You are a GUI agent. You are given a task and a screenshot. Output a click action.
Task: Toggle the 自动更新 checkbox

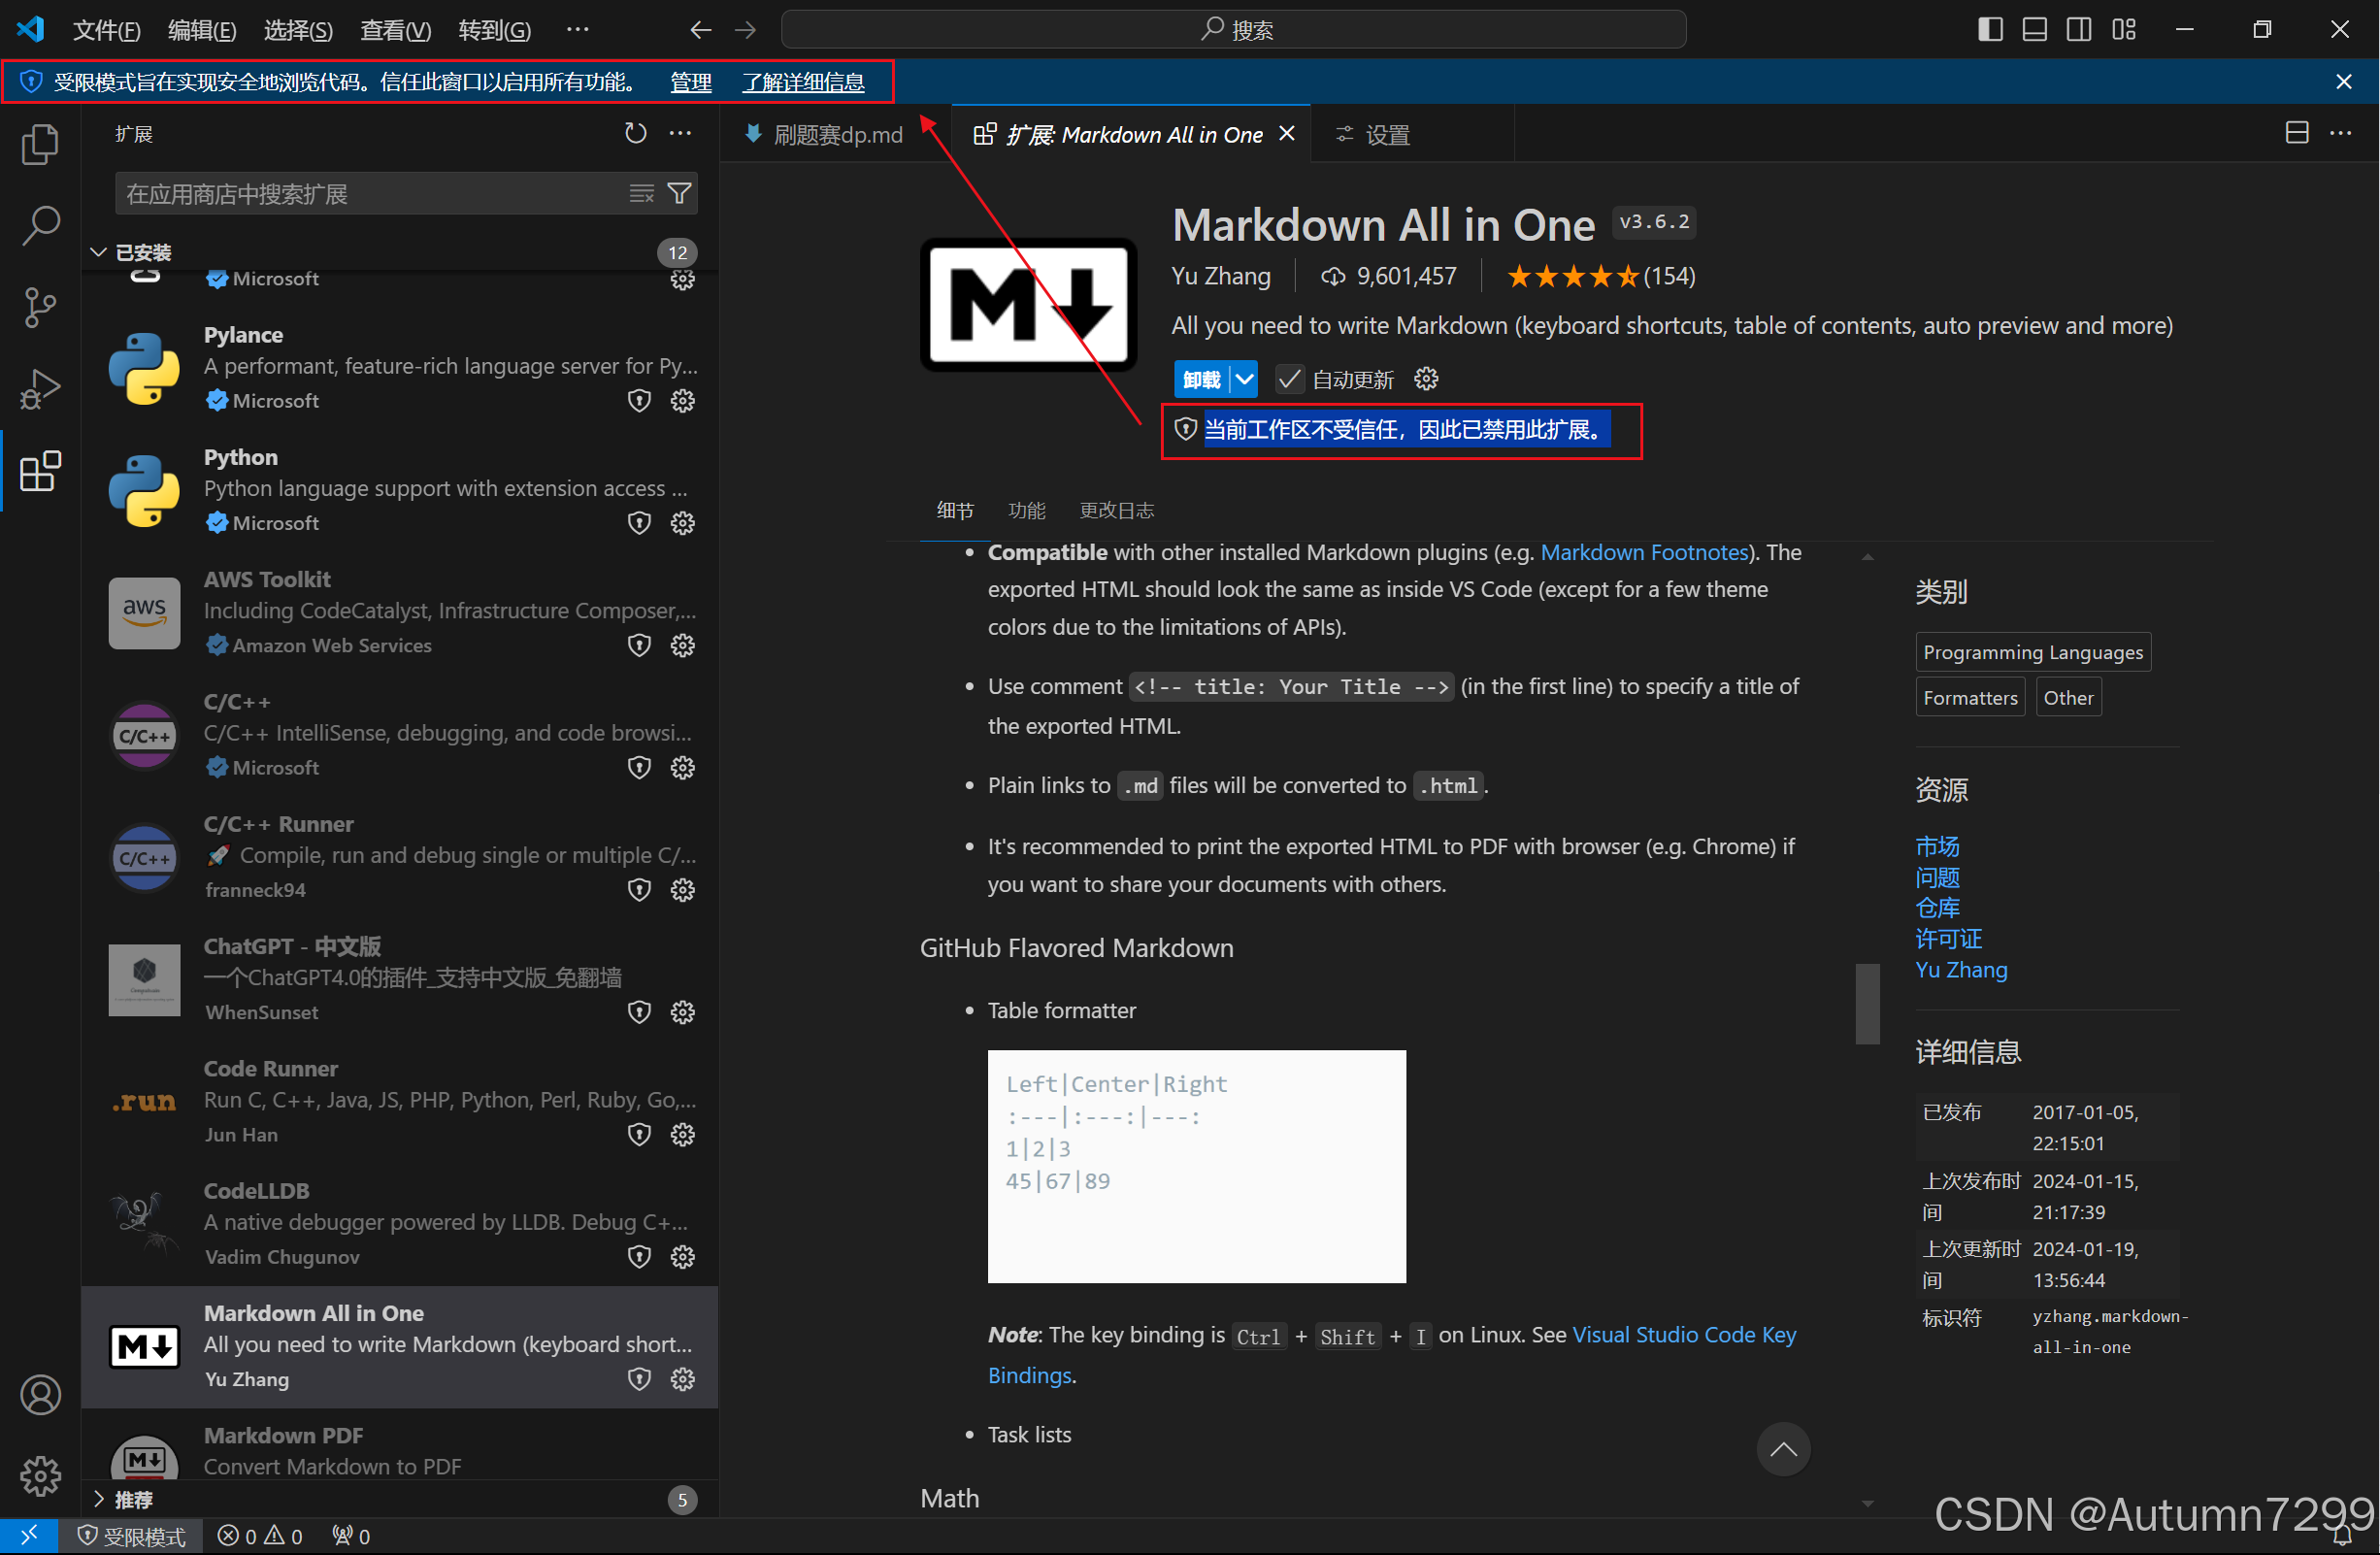point(1289,380)
